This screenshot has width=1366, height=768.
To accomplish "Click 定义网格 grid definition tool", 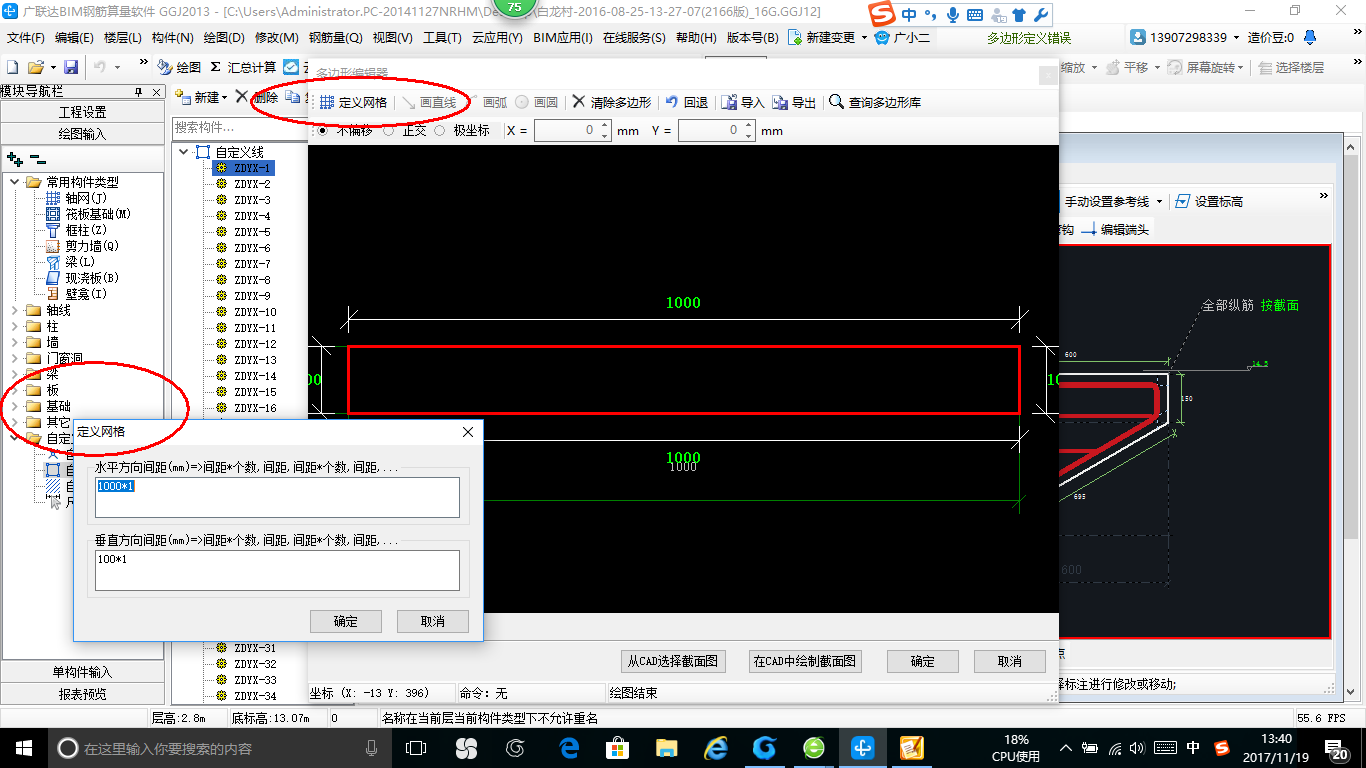I will (353, 102).
